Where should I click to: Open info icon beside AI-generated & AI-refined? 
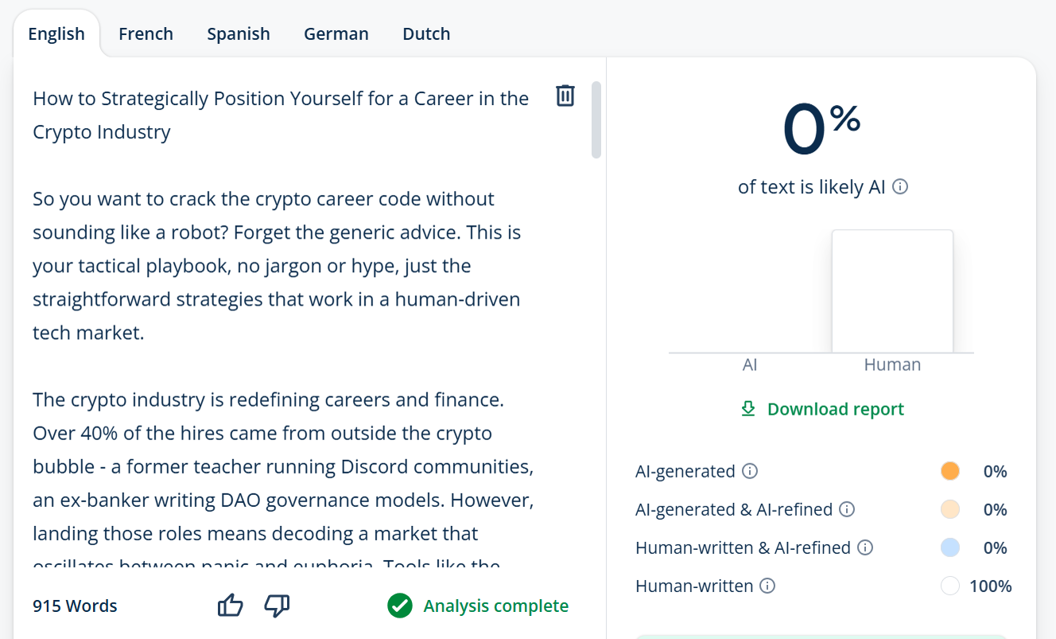click(847, 509)
